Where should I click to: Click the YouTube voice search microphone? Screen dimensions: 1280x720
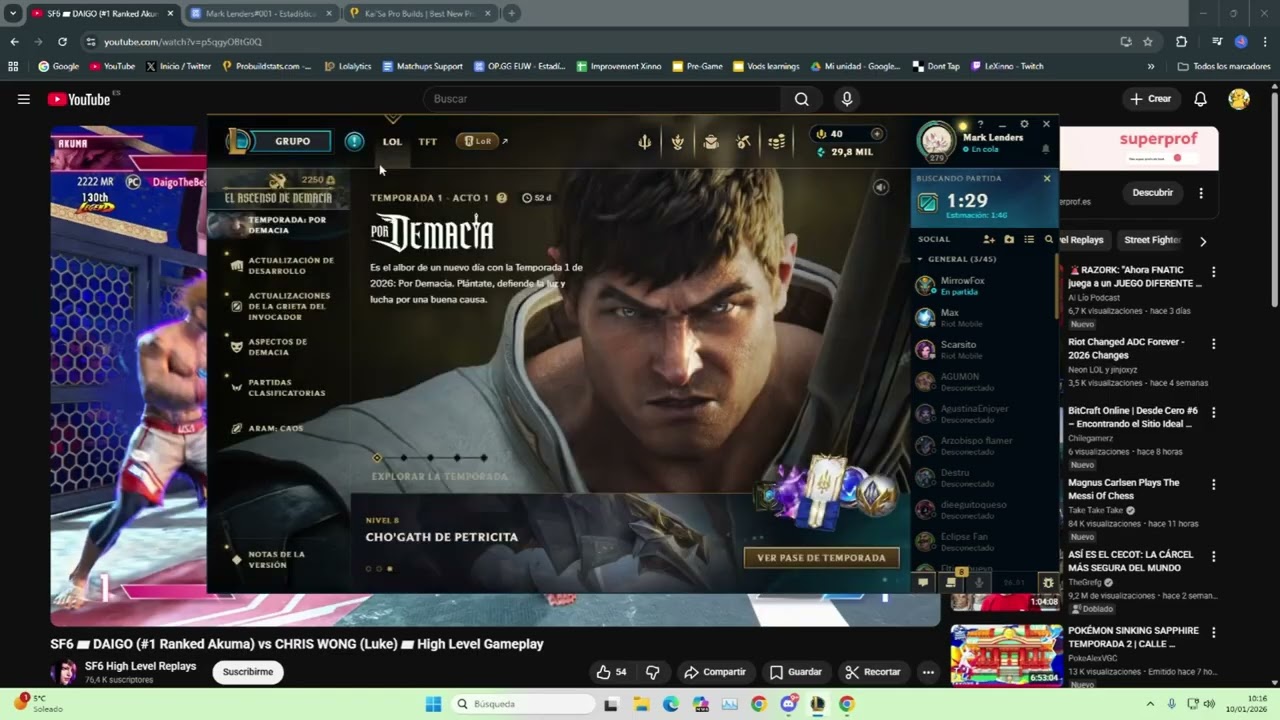click(x=847, y=99)
